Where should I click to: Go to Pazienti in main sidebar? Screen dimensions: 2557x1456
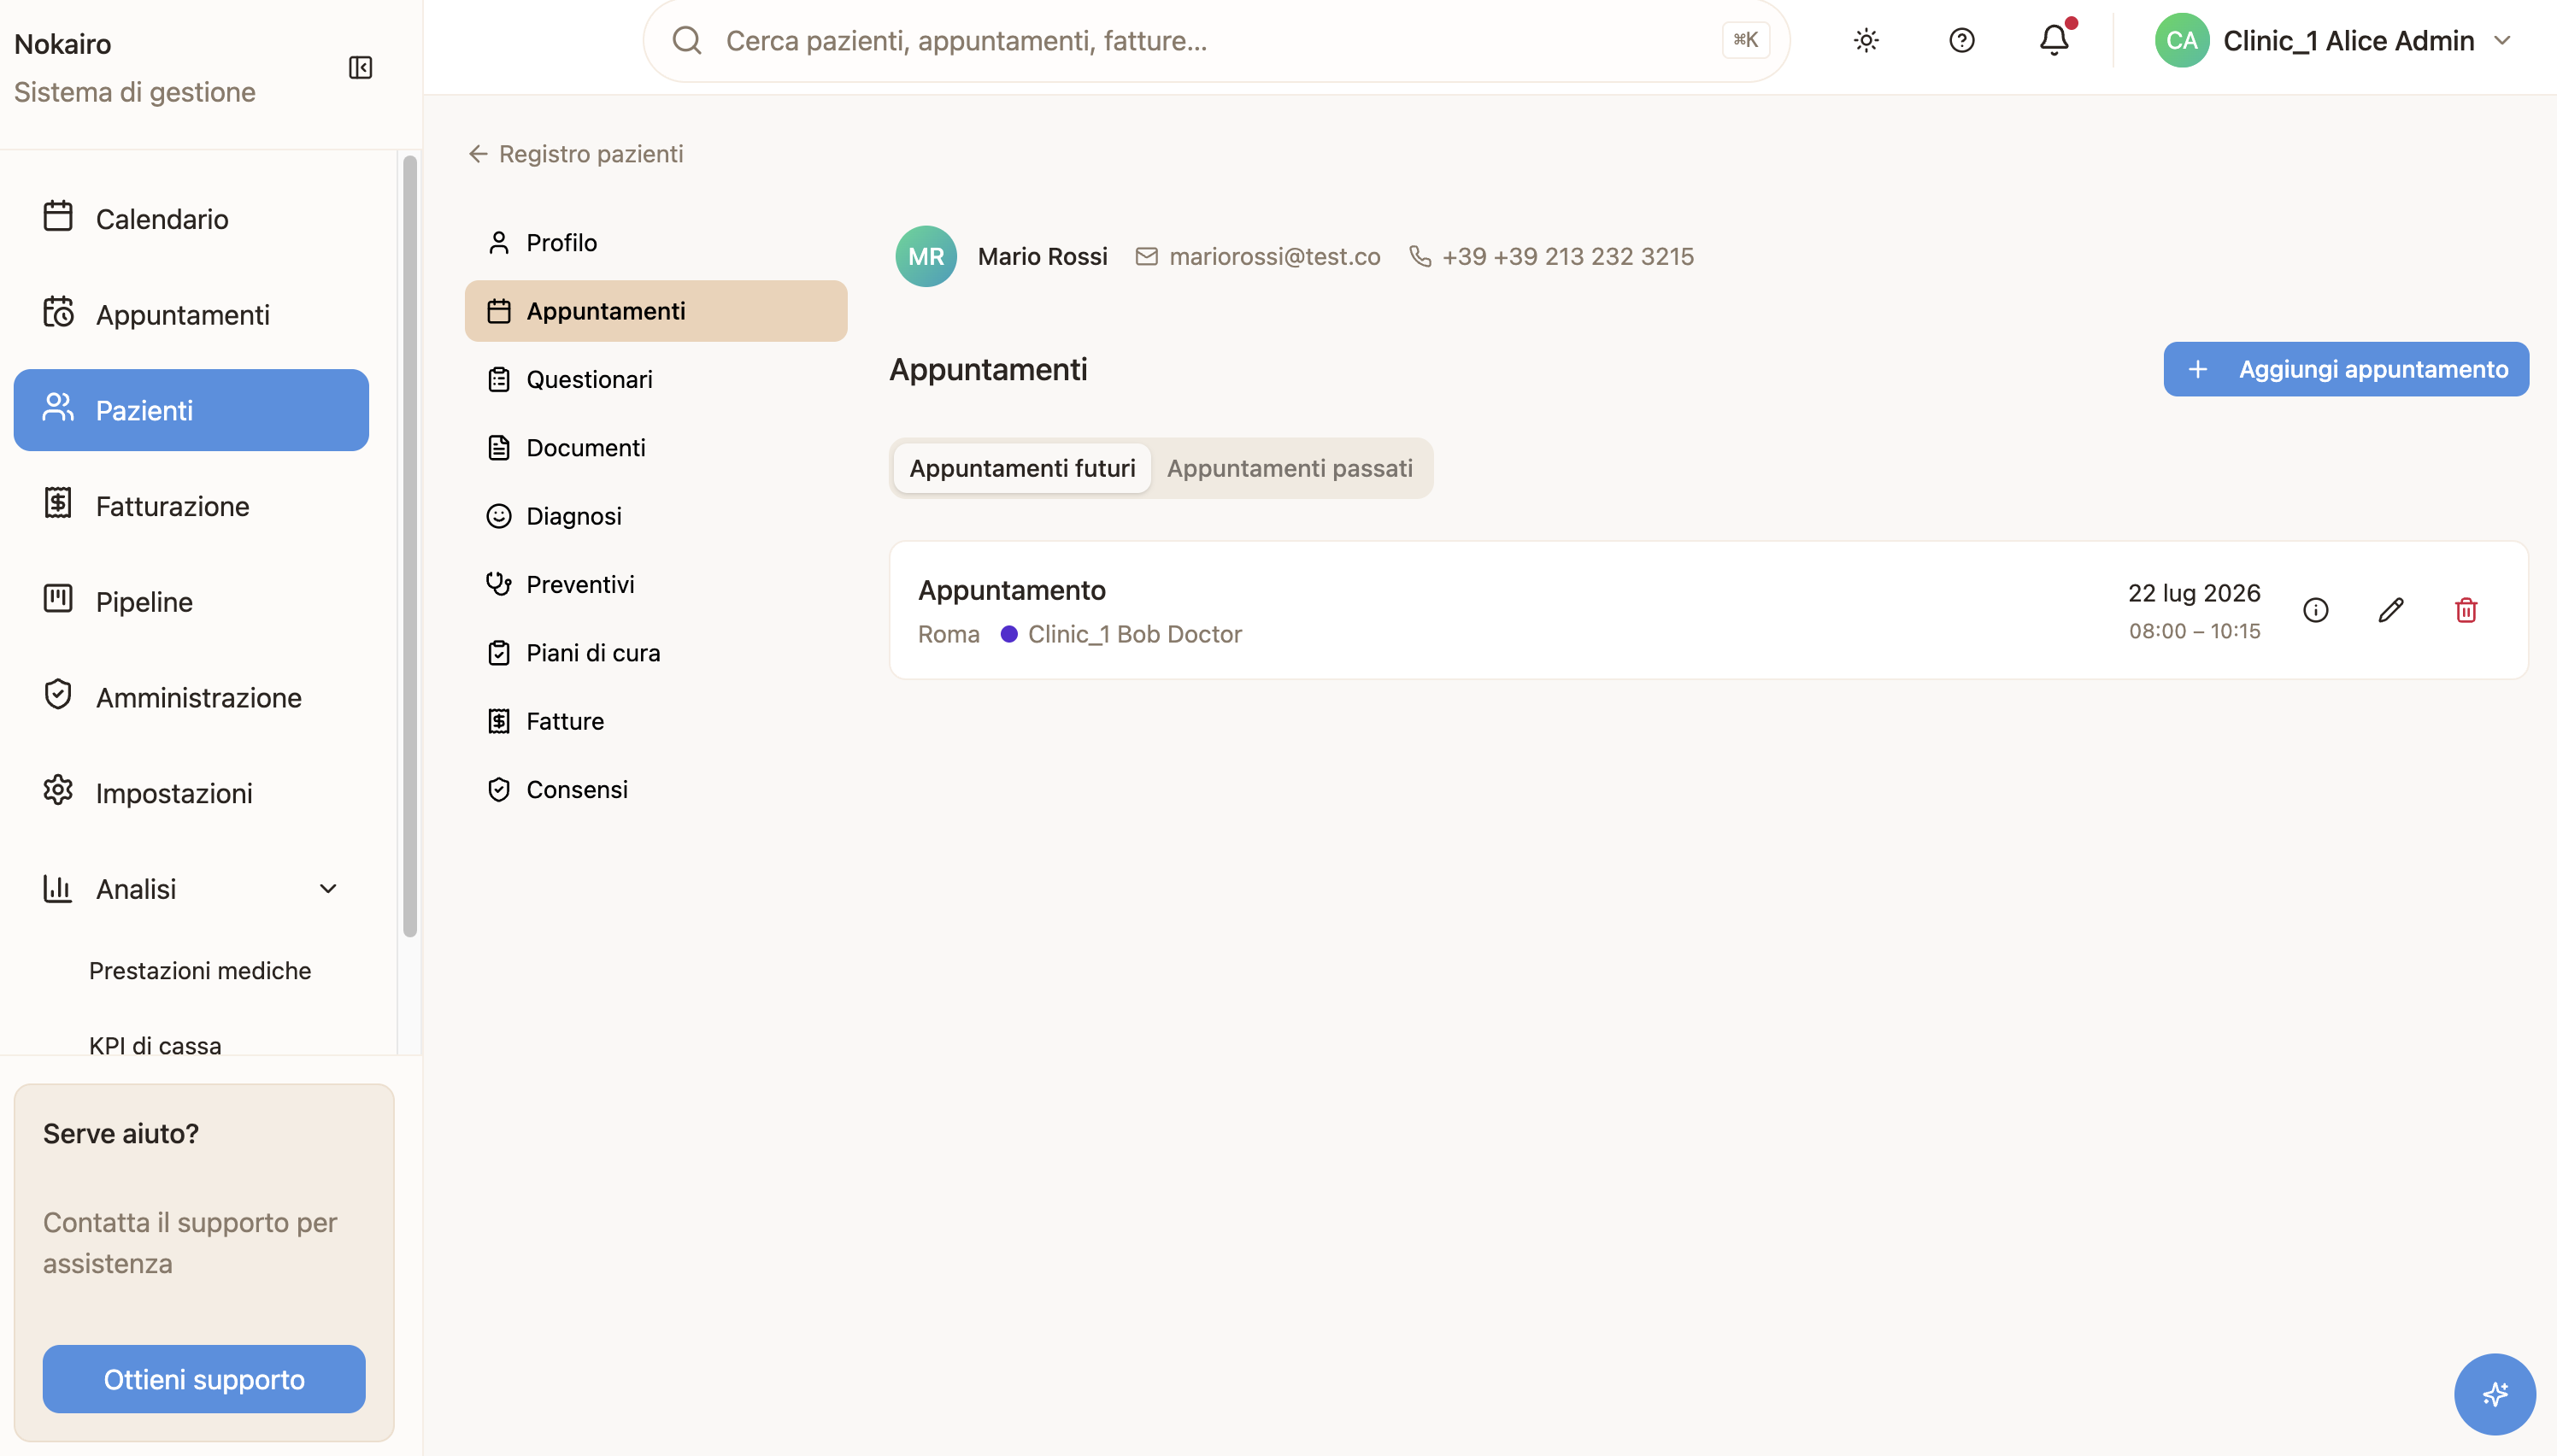tap(191, 410)
